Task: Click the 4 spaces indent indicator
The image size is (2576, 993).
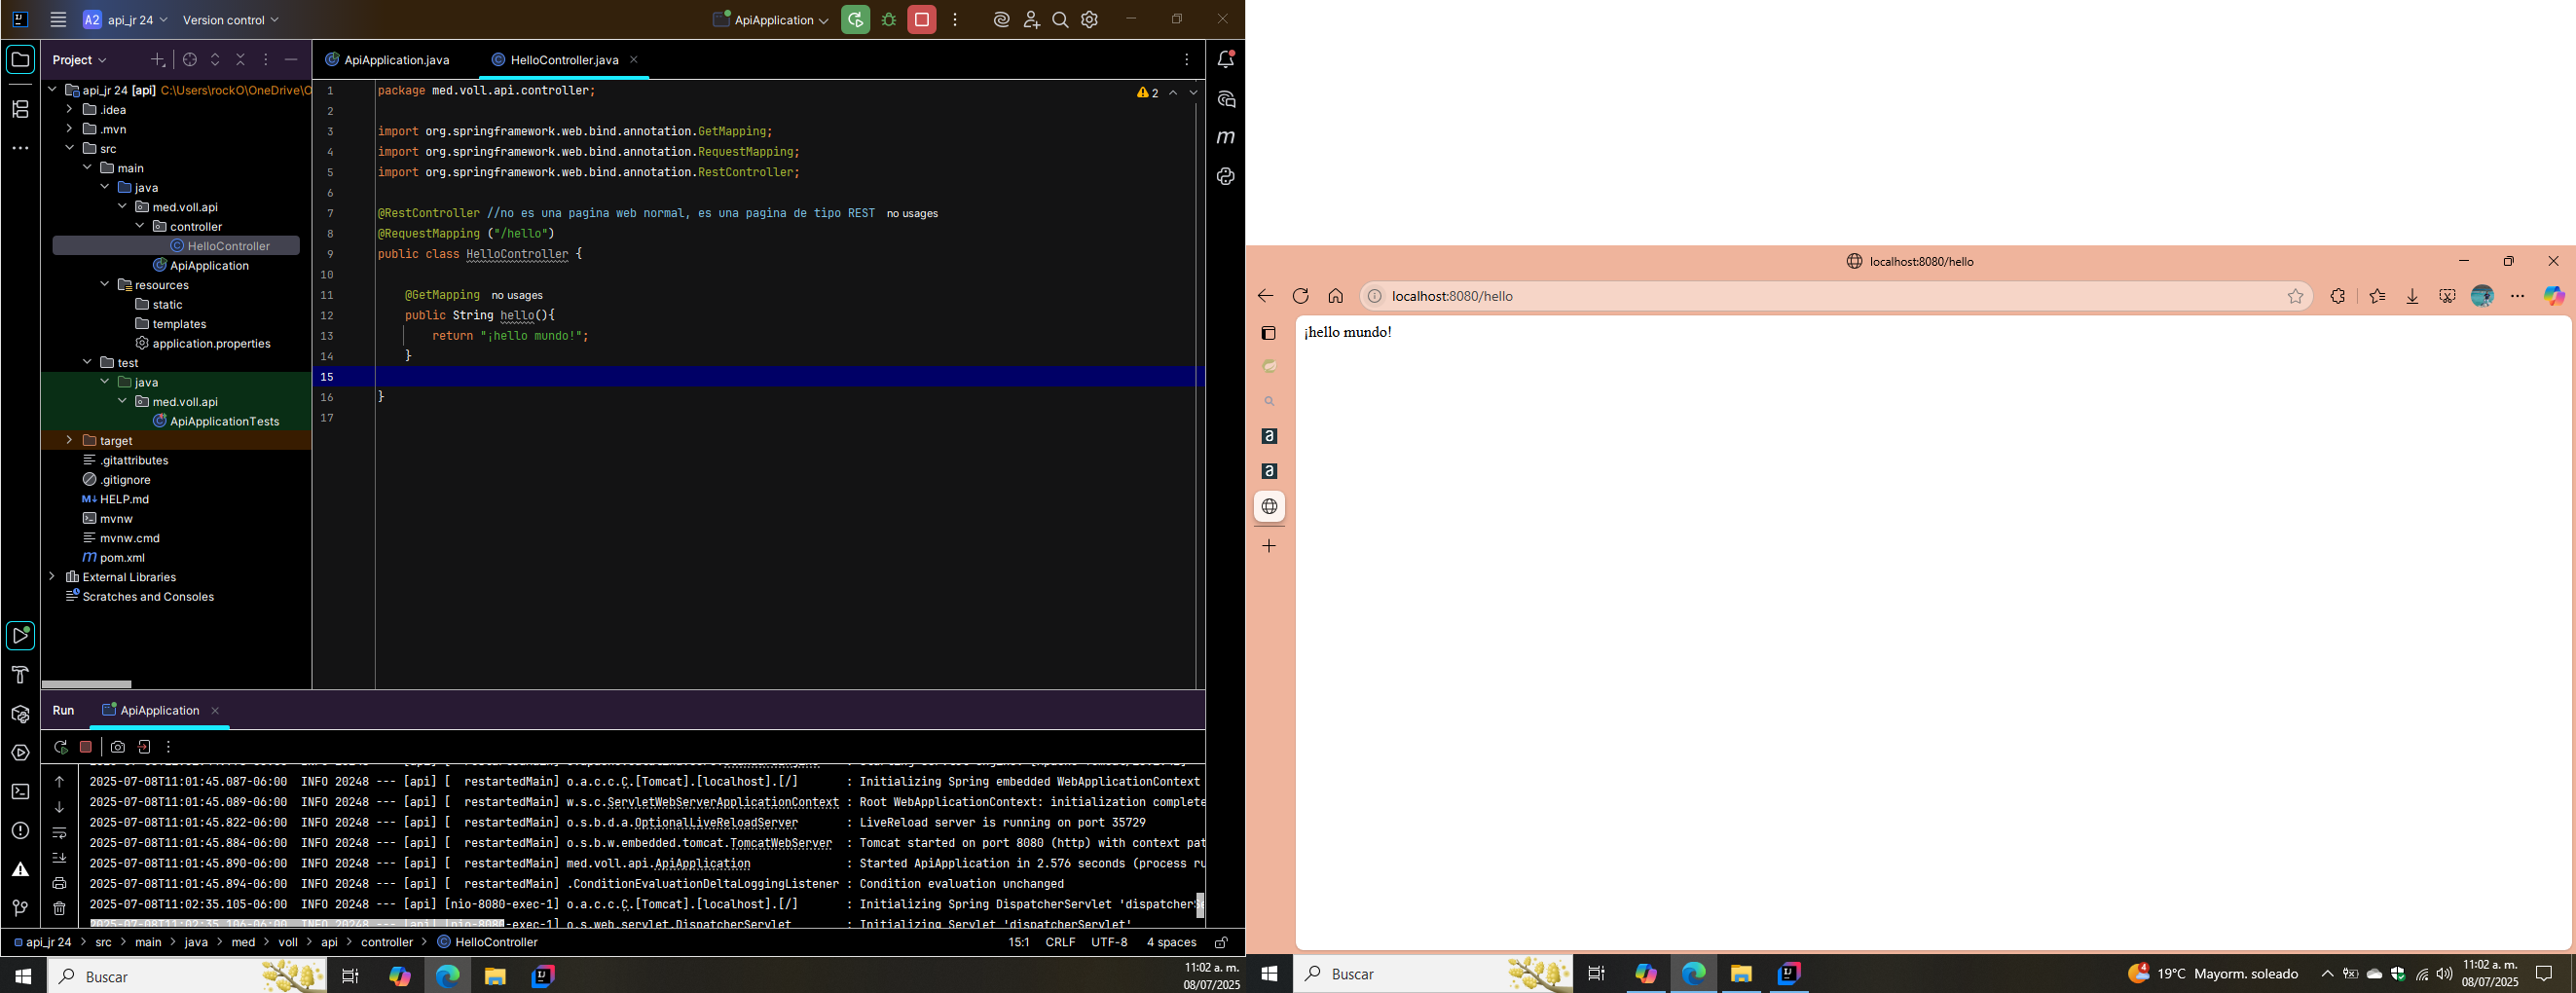Action: (x=1171, y=942)
